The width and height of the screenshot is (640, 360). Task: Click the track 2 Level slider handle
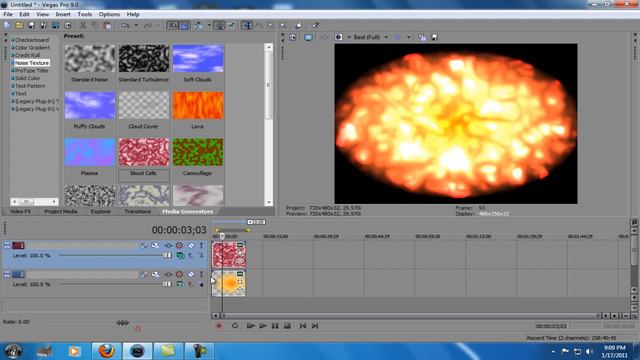pos(167,284)
